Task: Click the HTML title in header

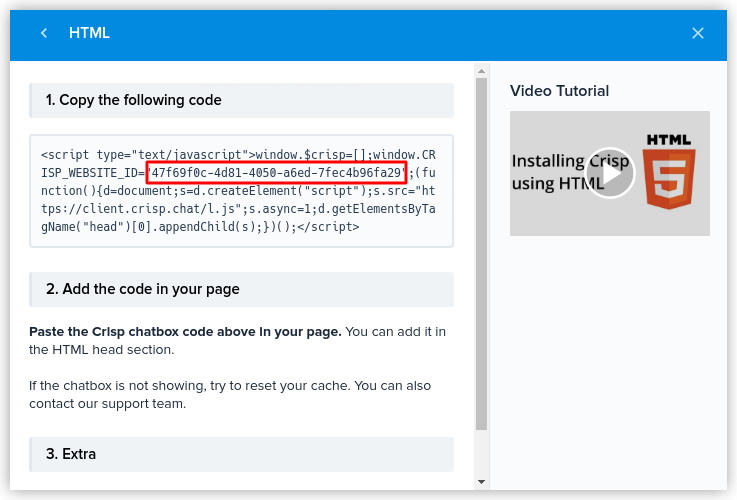Action: coord(89,33)
